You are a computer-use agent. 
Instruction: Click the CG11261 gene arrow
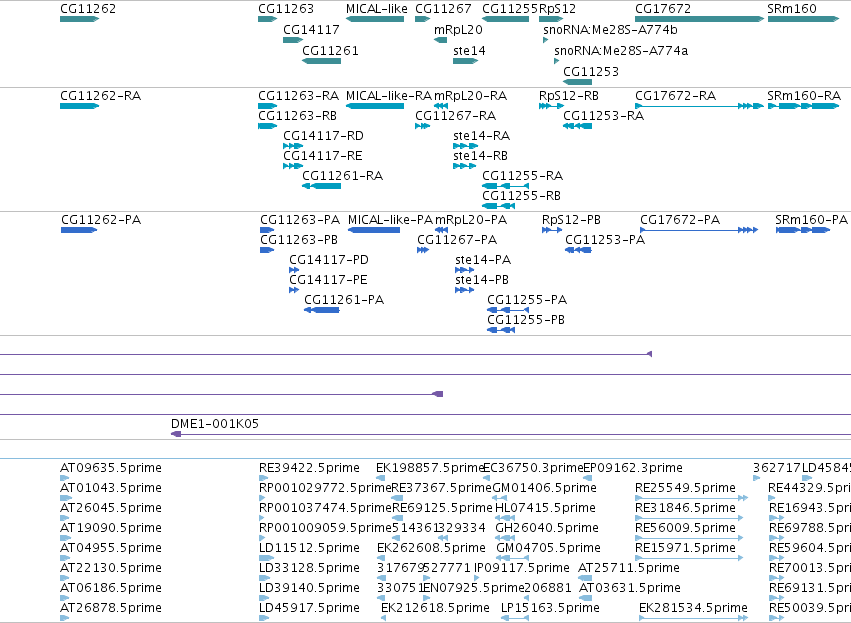[x=321, y=61]
